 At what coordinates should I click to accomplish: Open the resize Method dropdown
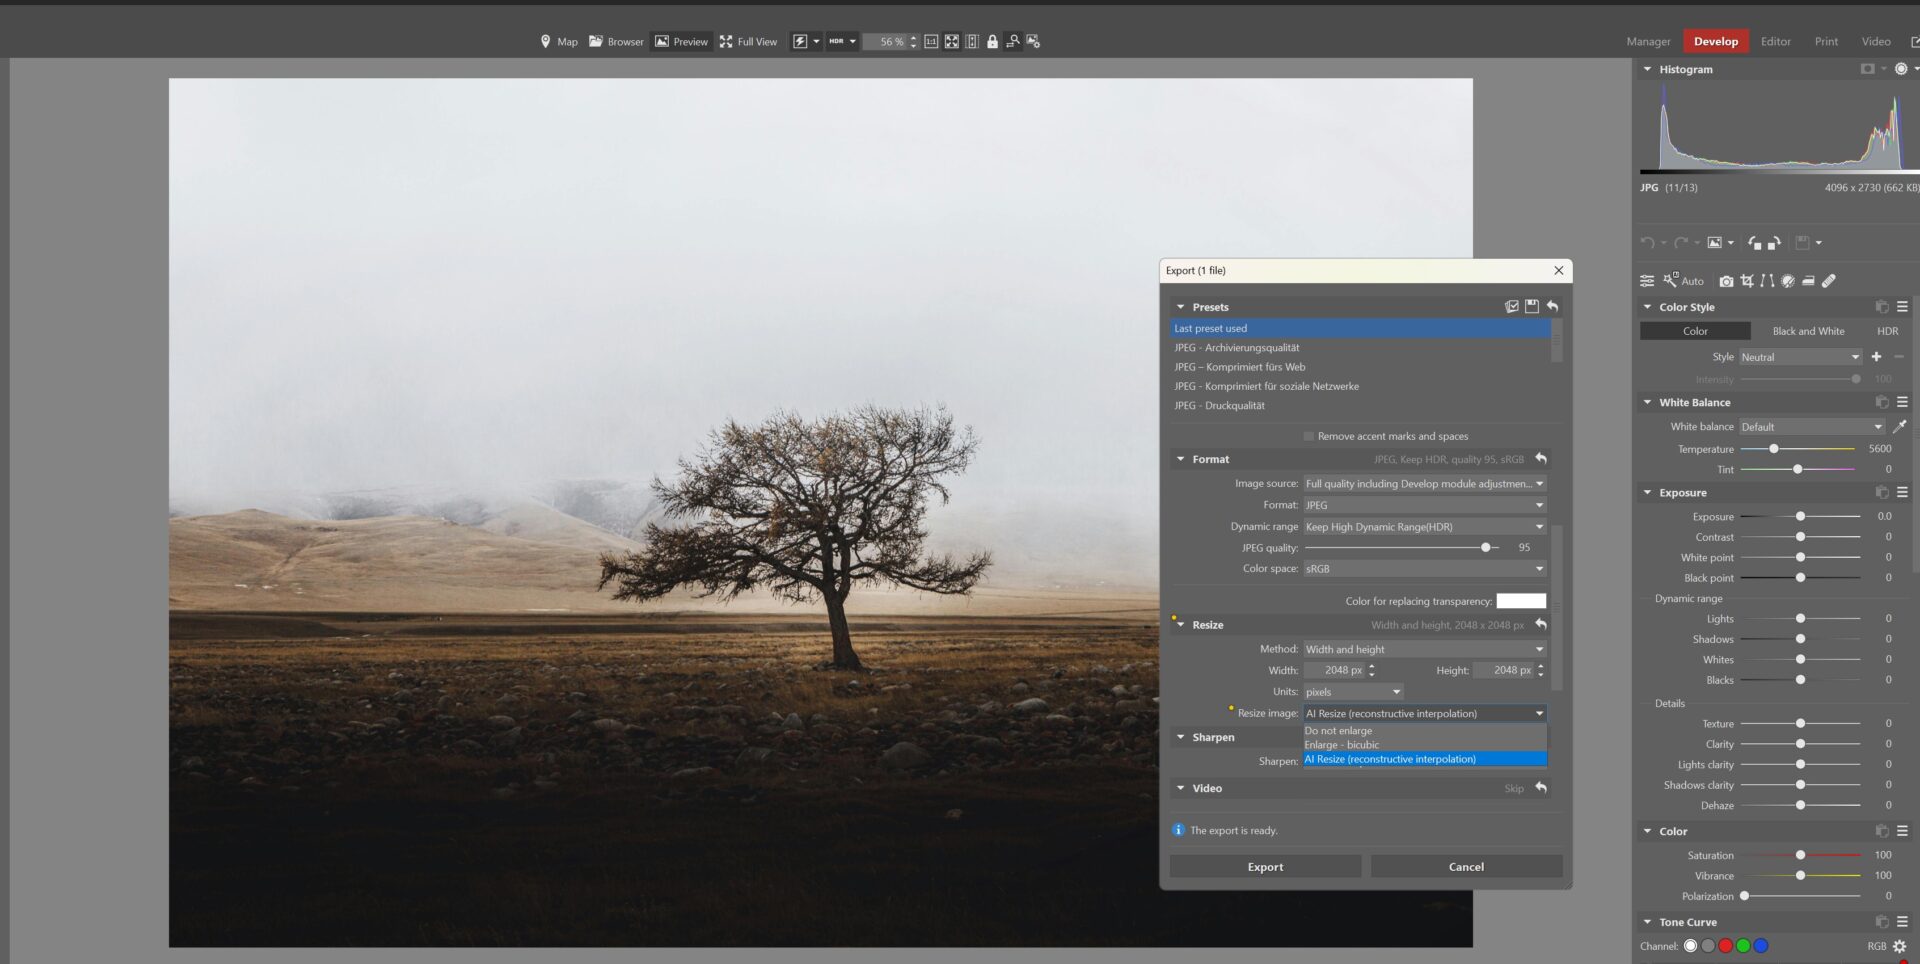pos(1425,649)
